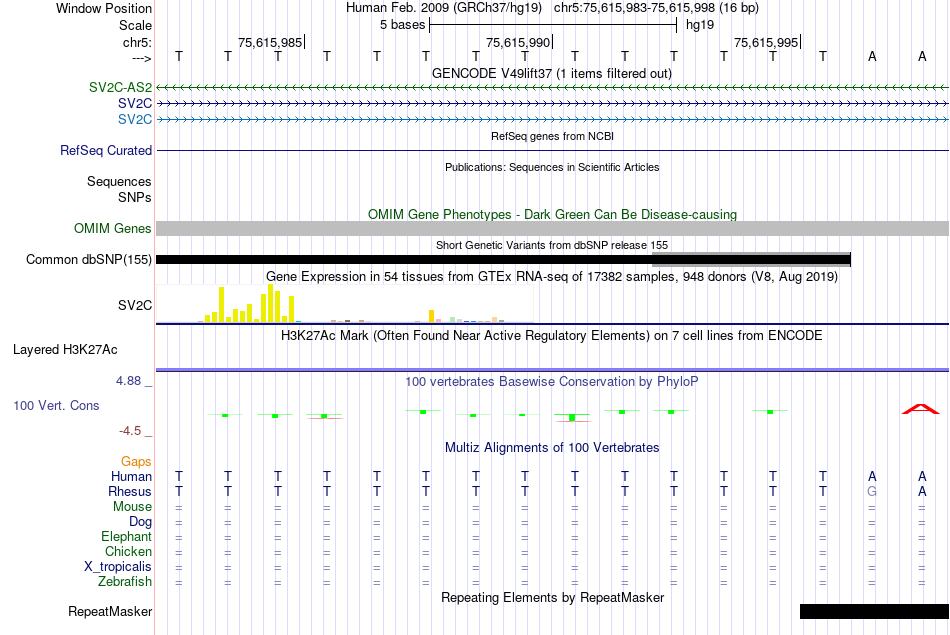Click the OMIM Gene Phenotypes track title
Viewport: 950px width, 635px height.
tap(552, 214)
